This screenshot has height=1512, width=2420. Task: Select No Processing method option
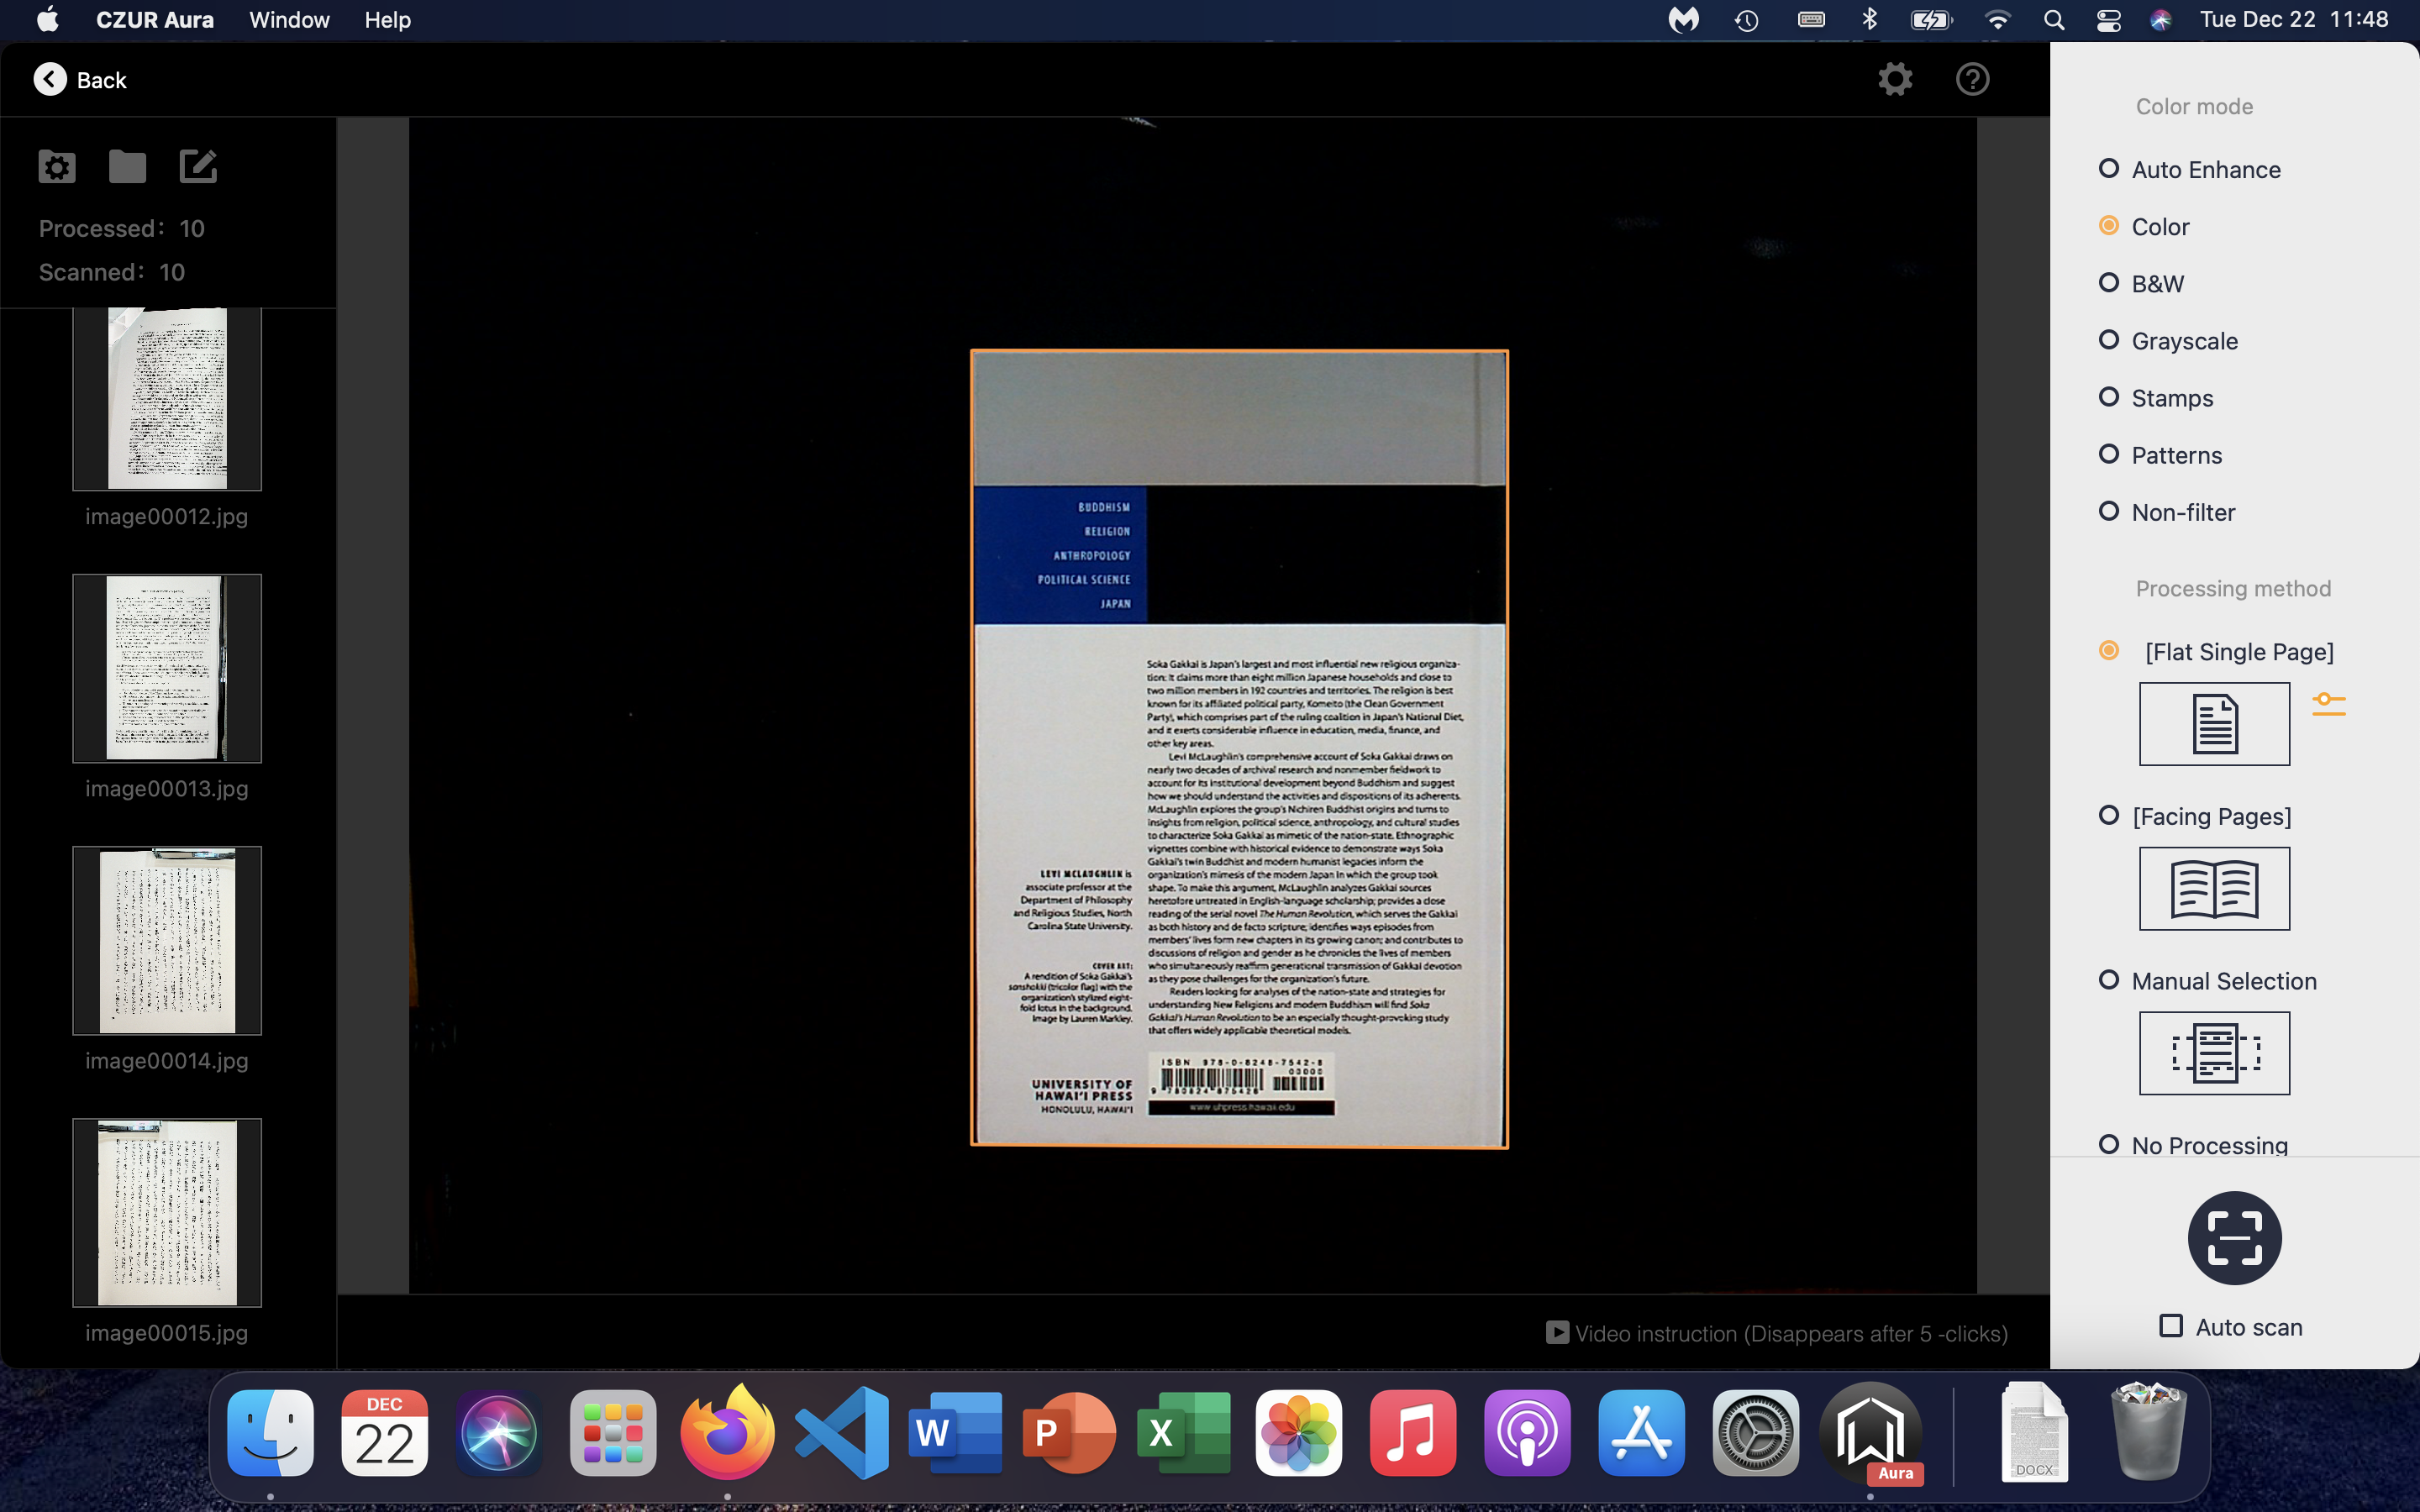(2109, 1144)
